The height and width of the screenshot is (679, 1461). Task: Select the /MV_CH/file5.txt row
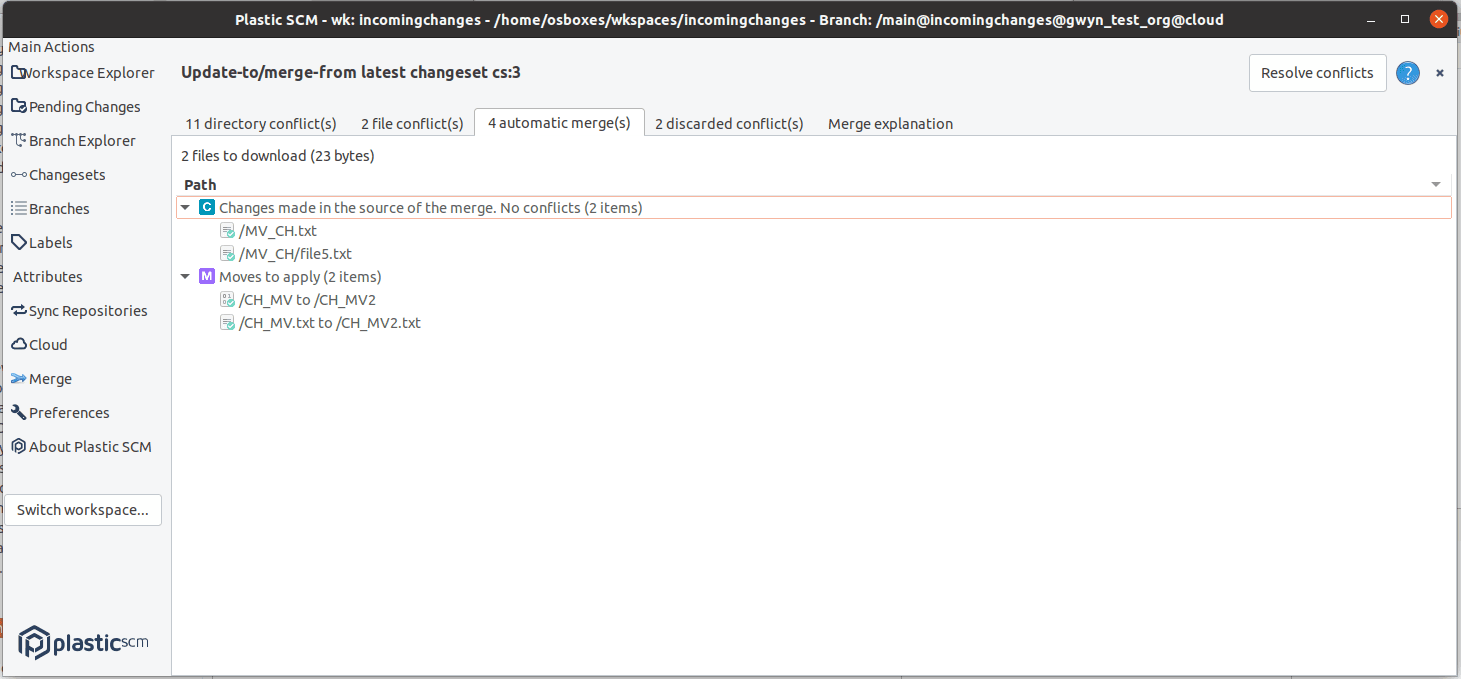[814, 254]
